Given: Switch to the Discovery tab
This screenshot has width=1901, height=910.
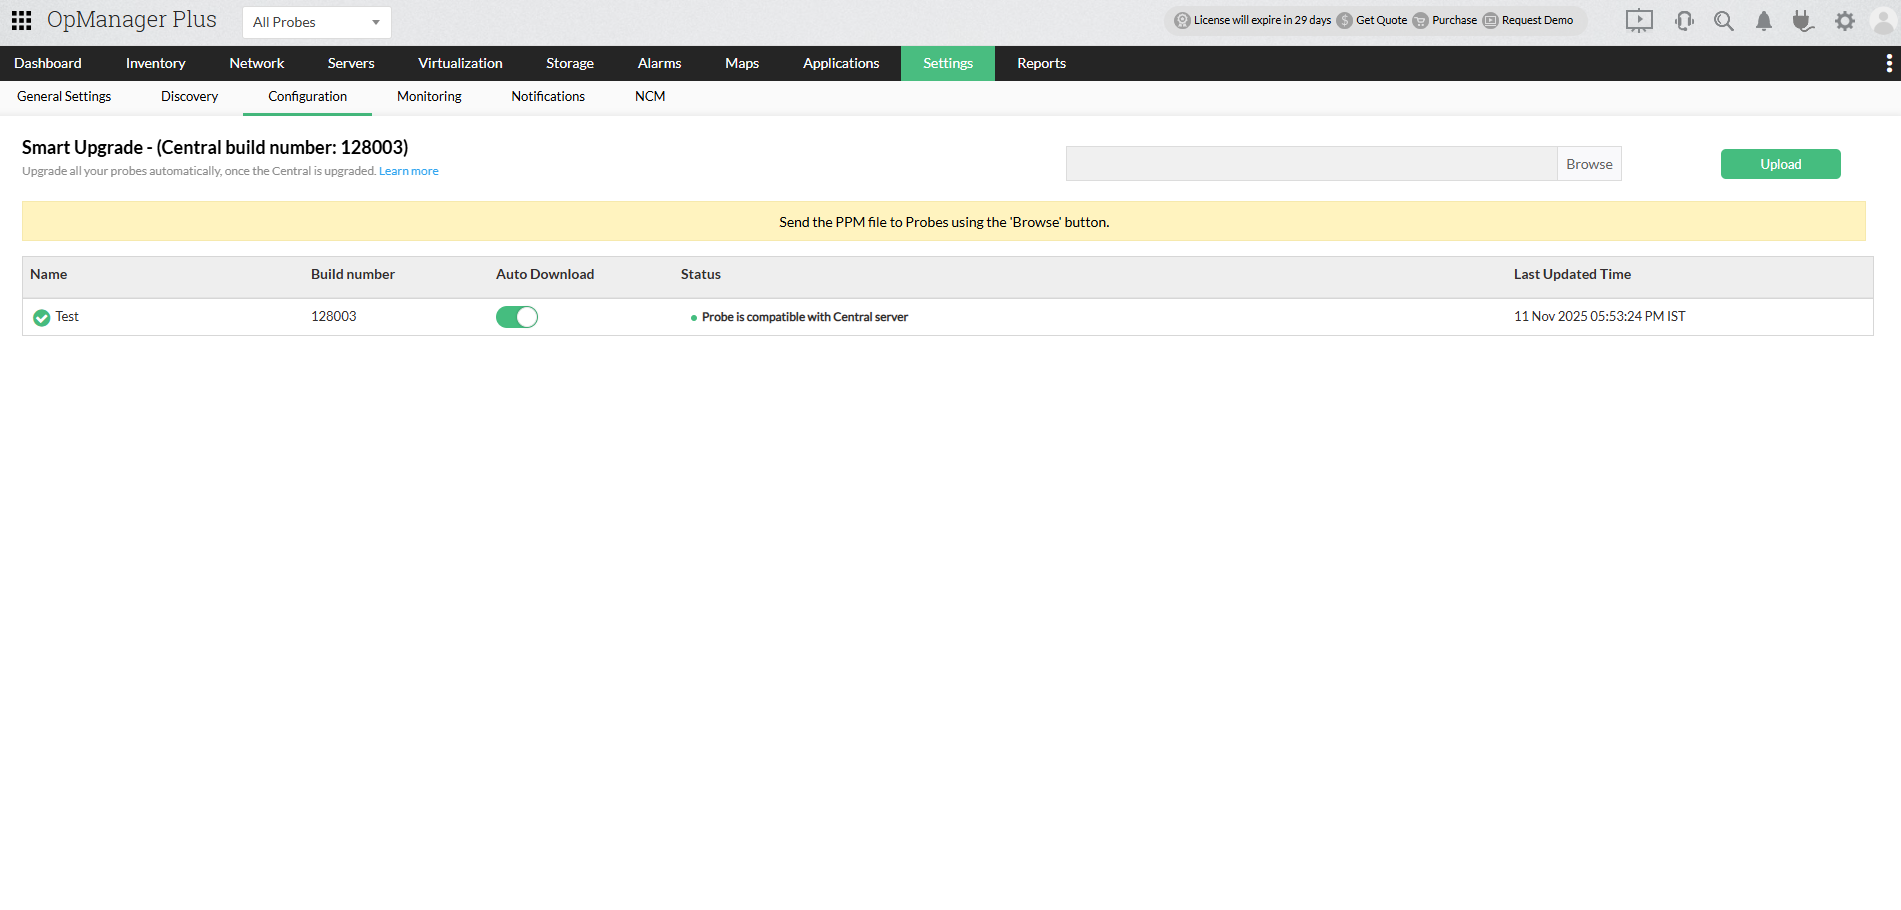Looking at the screenshot, I should pos(189,96).
